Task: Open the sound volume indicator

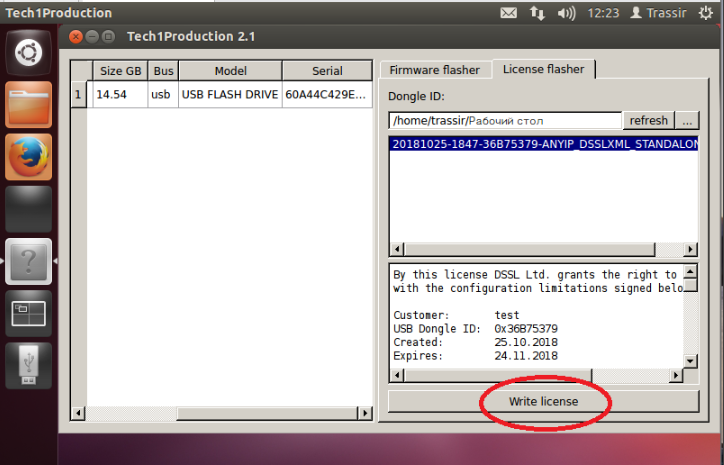Action: (566, 13)
